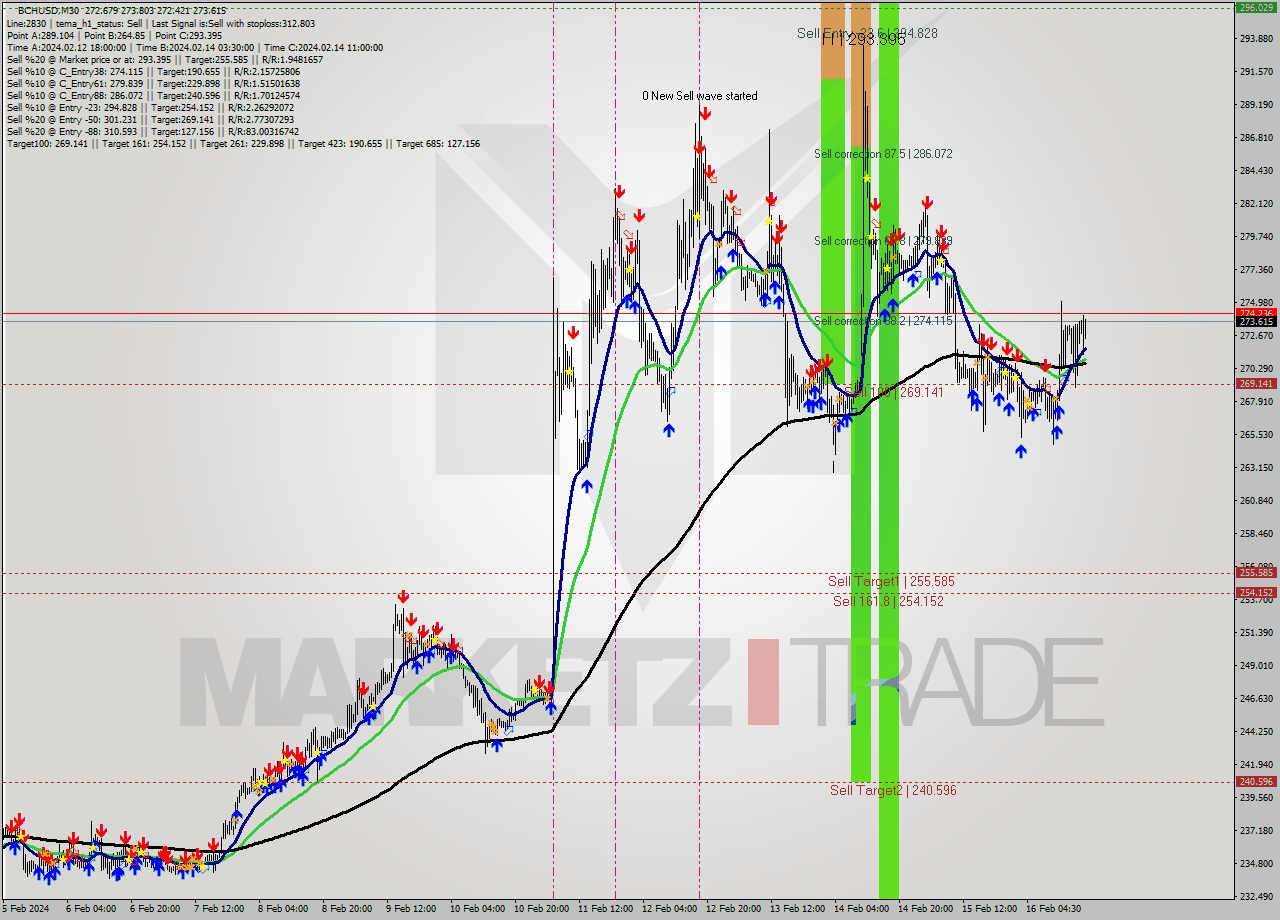Viewport: 1280px width, 920px height.
Task: Click the 'Target100: 269.141' targets summary line
Action: [x=243, y=143]
